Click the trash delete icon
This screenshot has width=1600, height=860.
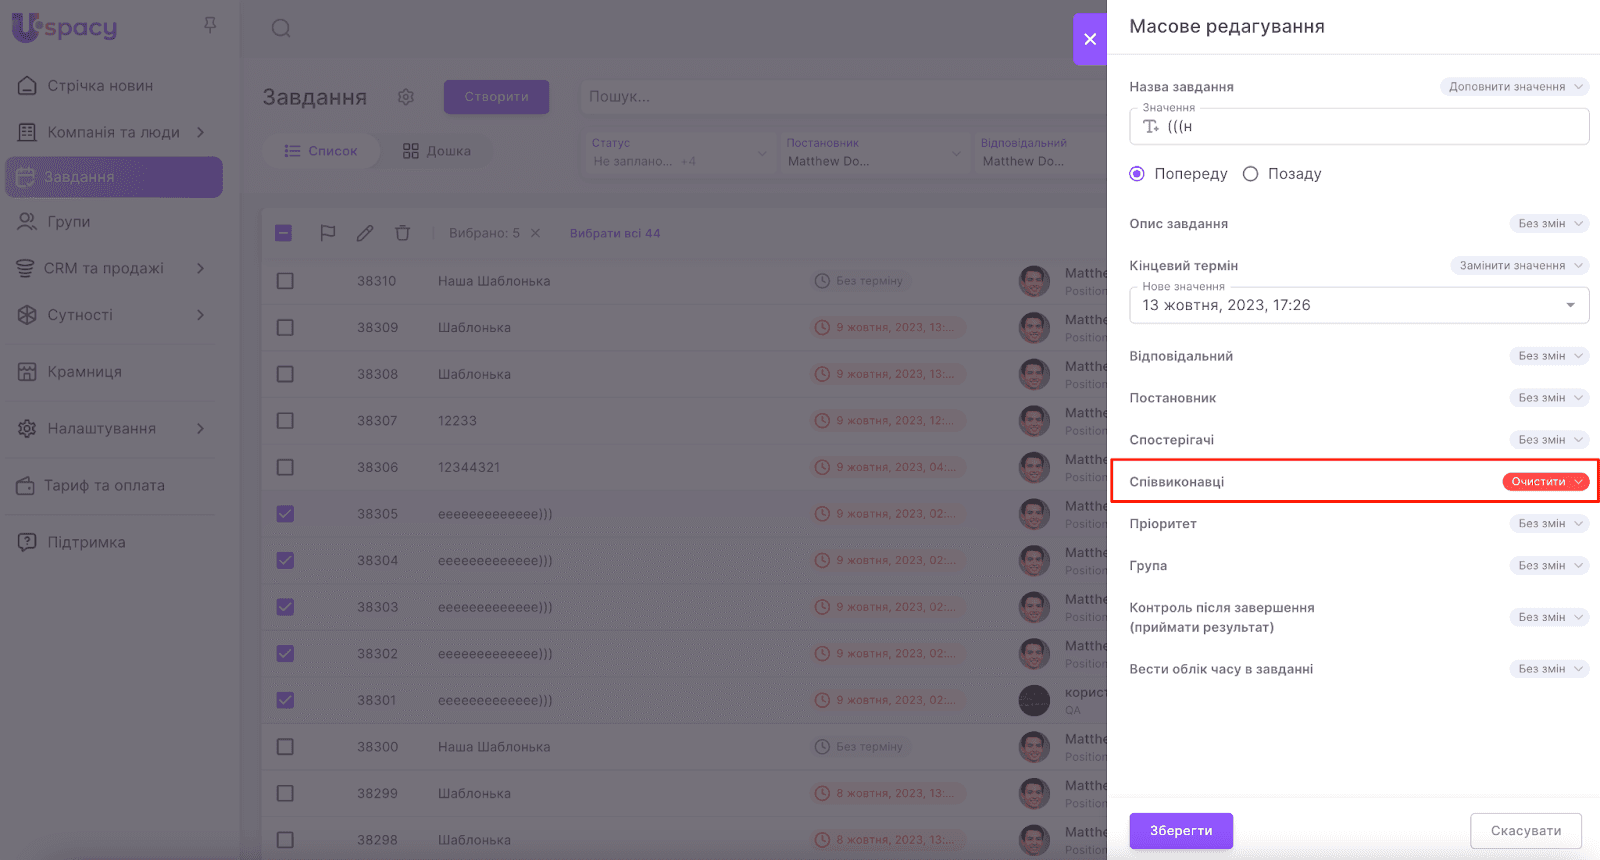[x=402, y=233]
